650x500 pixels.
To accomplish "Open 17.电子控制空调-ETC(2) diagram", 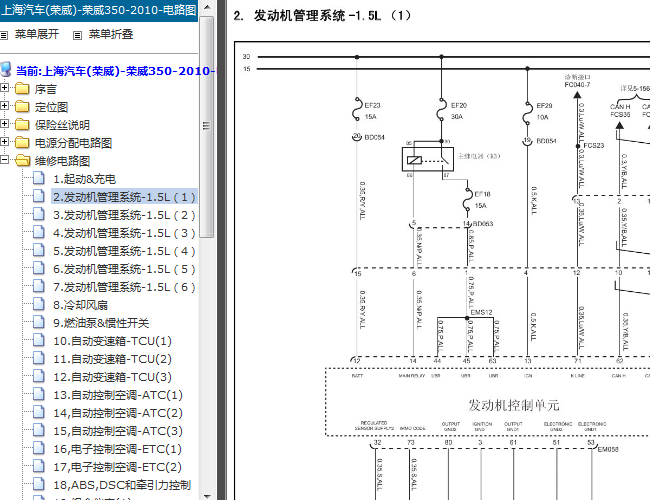I will coord(118,467).
